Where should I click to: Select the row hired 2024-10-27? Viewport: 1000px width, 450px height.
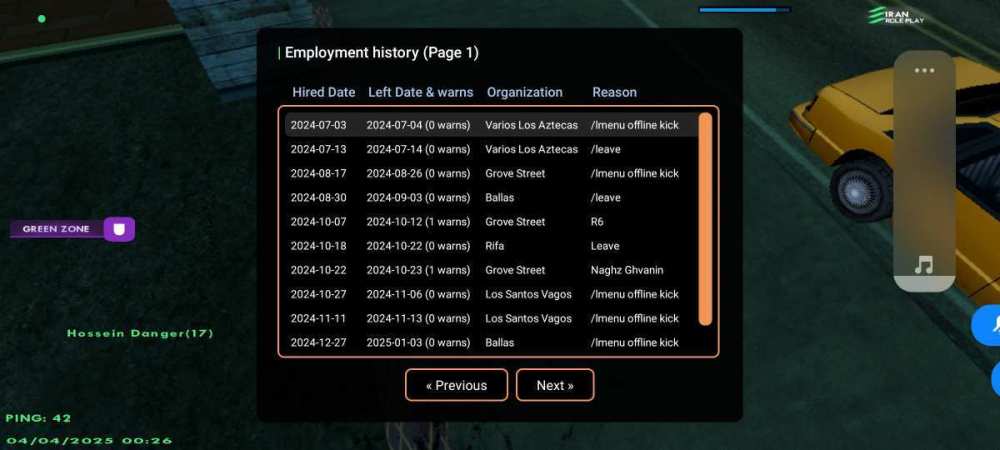(x=491, y=294)
